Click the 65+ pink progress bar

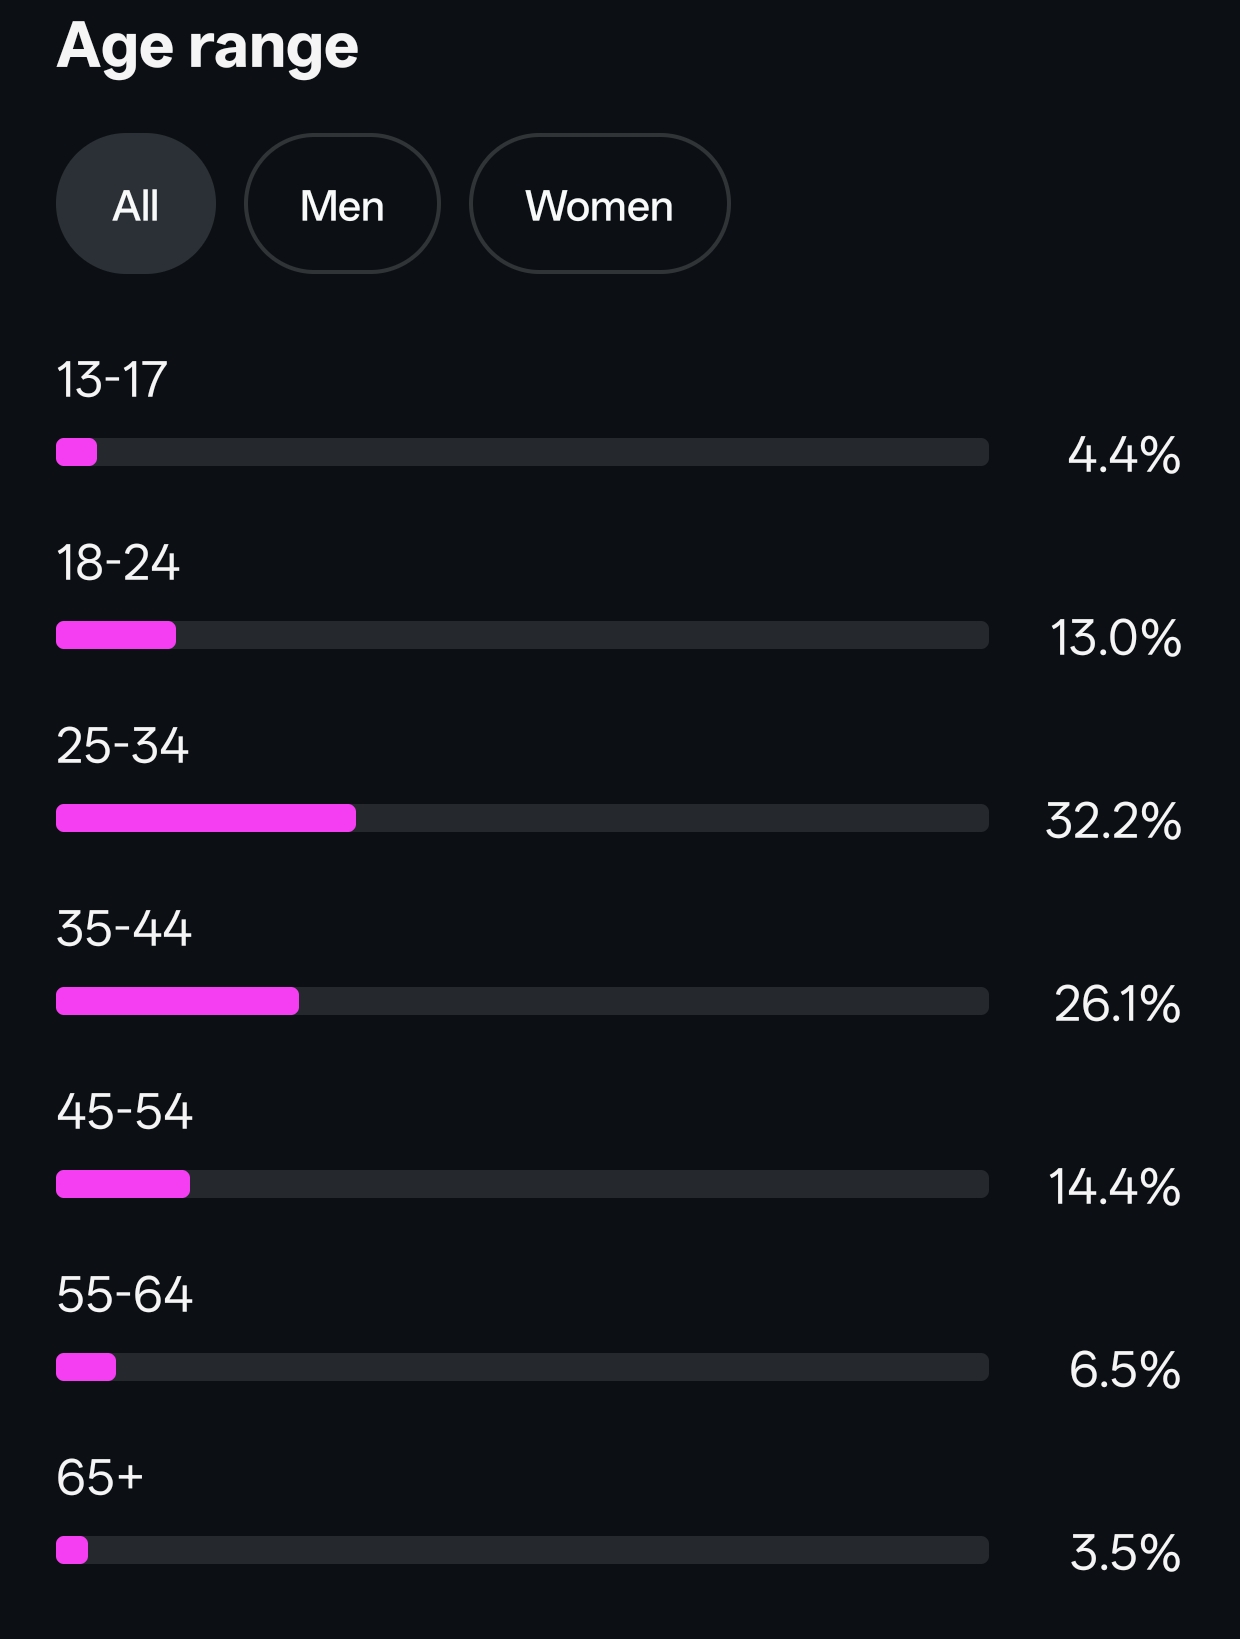(72, 1550)
